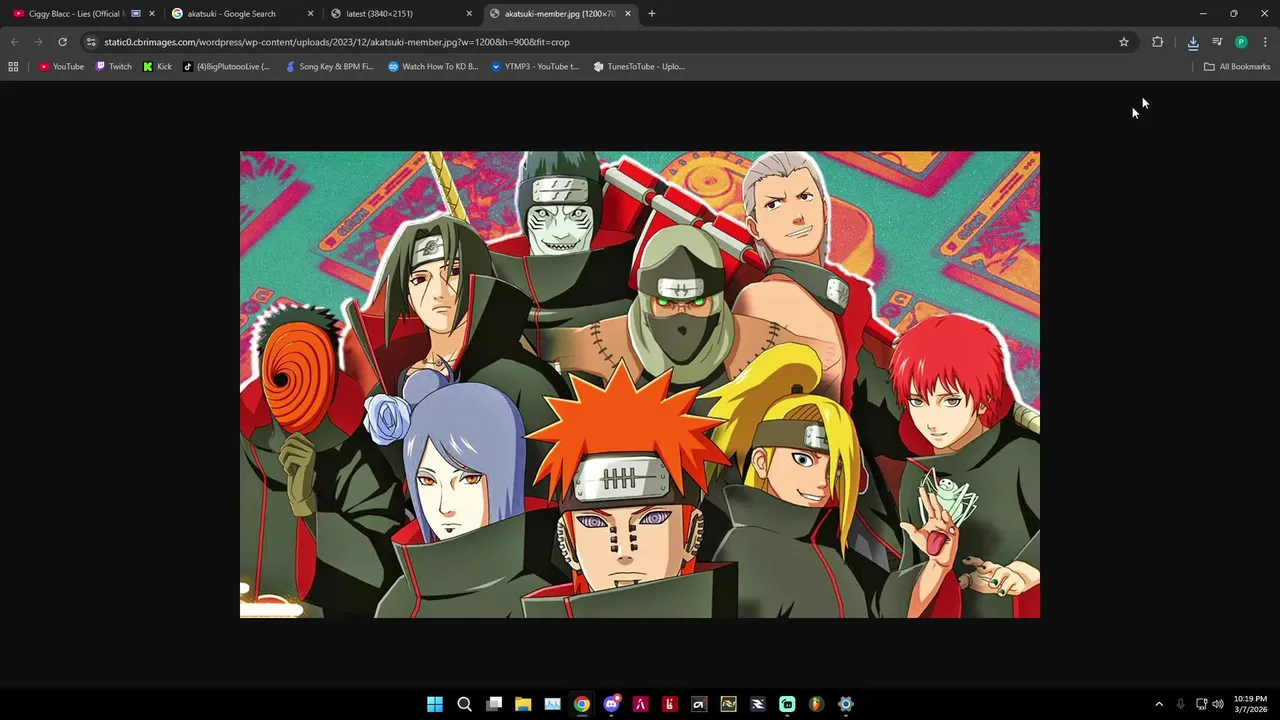The width and height of the screenshot is (1280, 720).
Task: Open Windows taskbar Search
Action: pos(464,704)
